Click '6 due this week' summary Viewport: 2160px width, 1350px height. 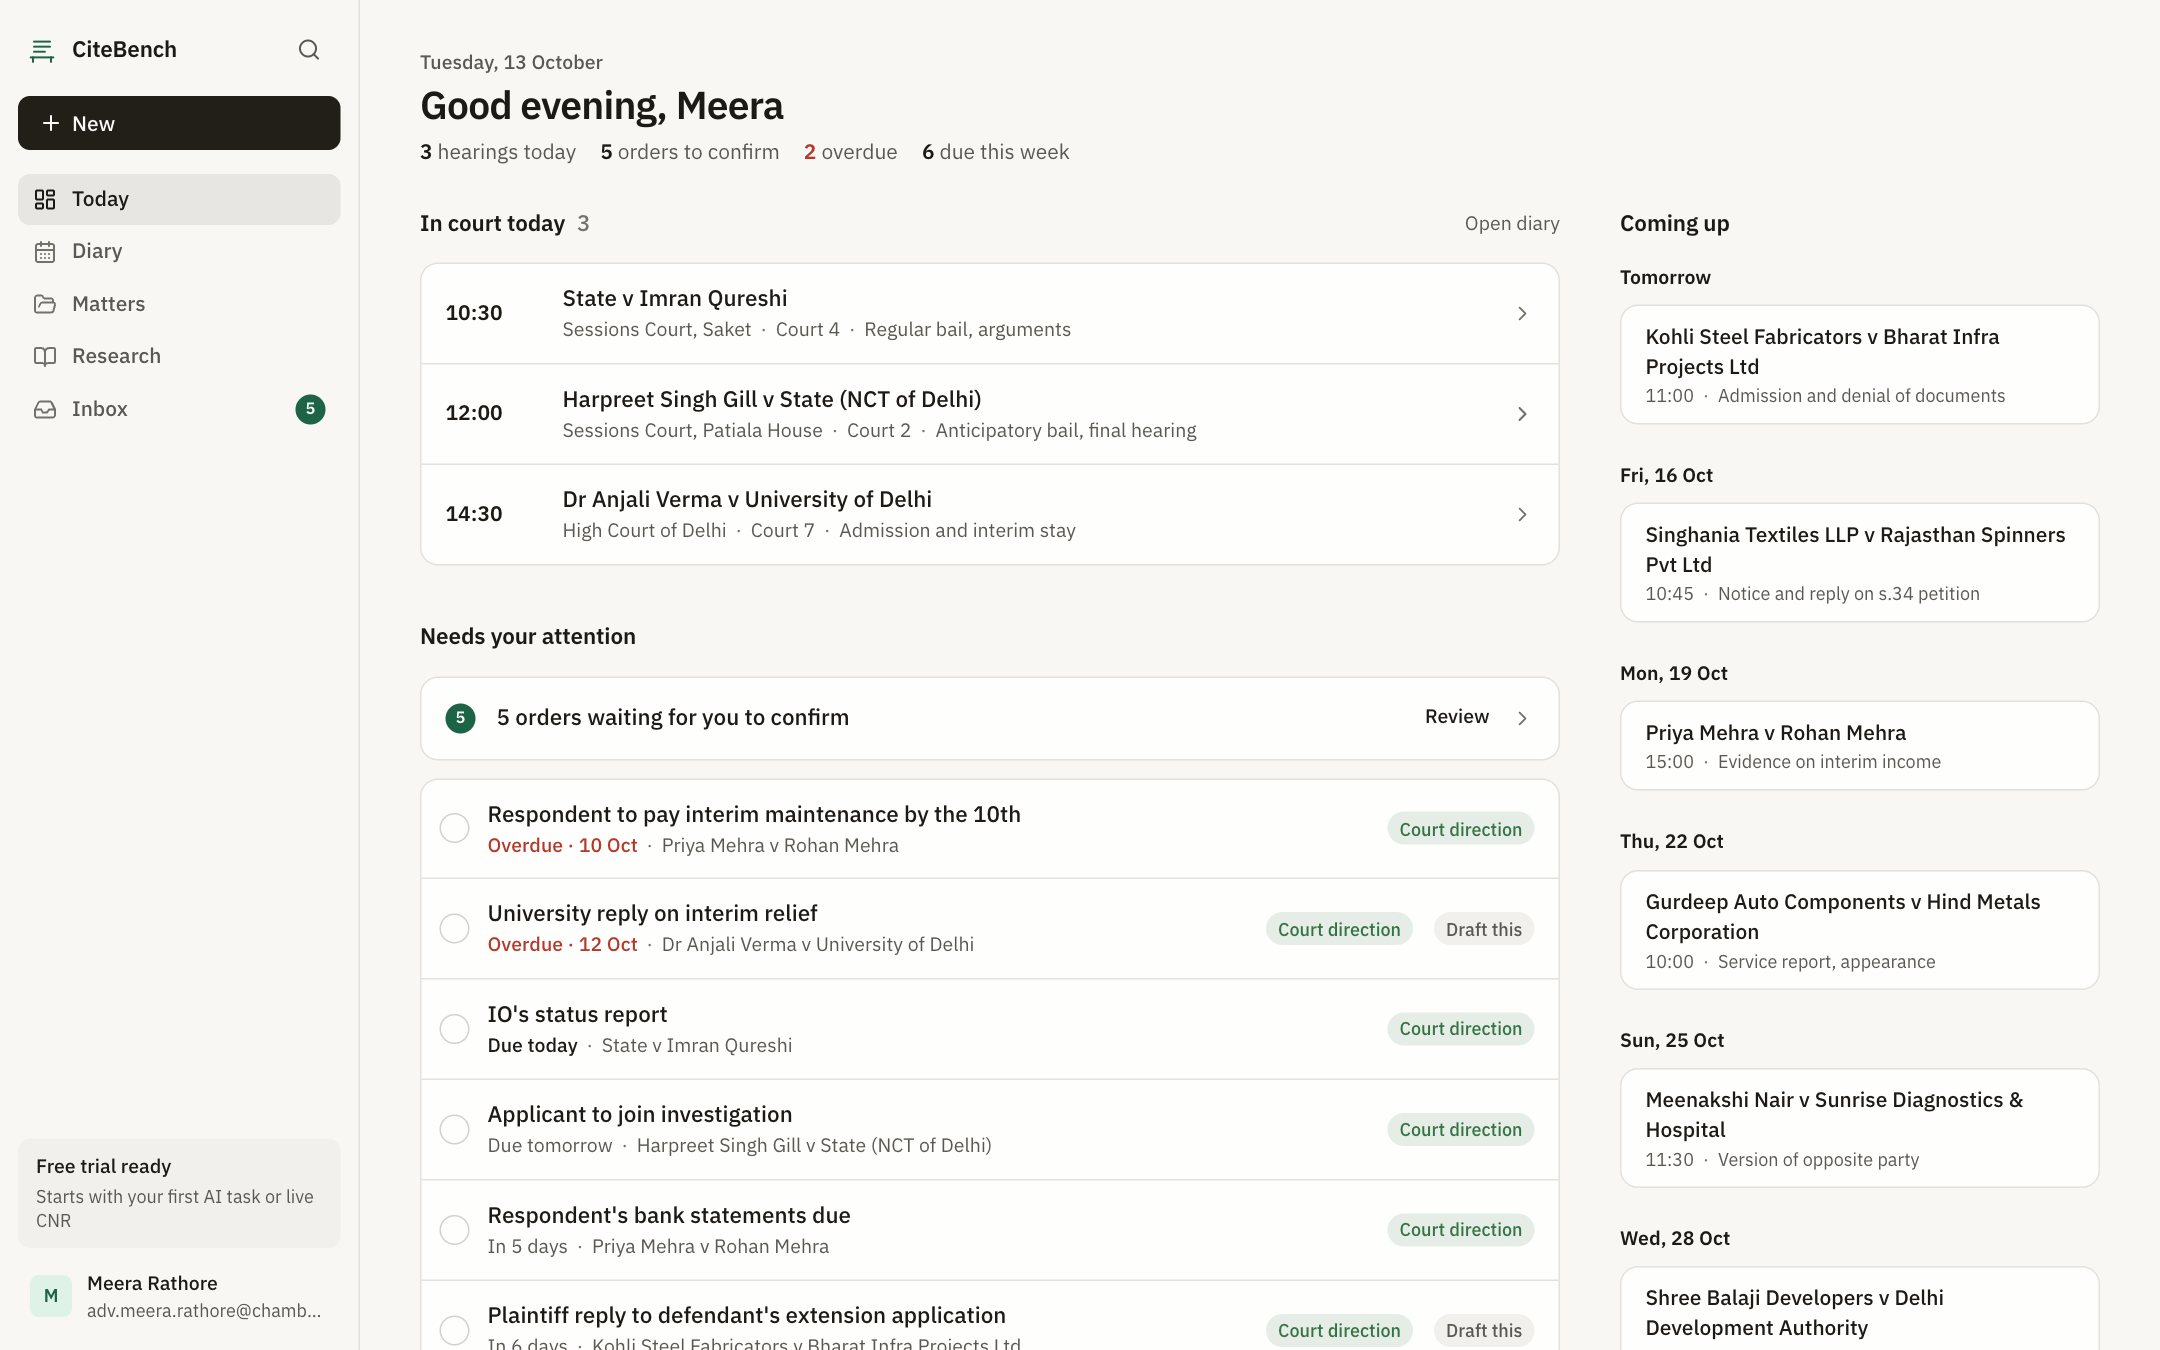point(995,152)
